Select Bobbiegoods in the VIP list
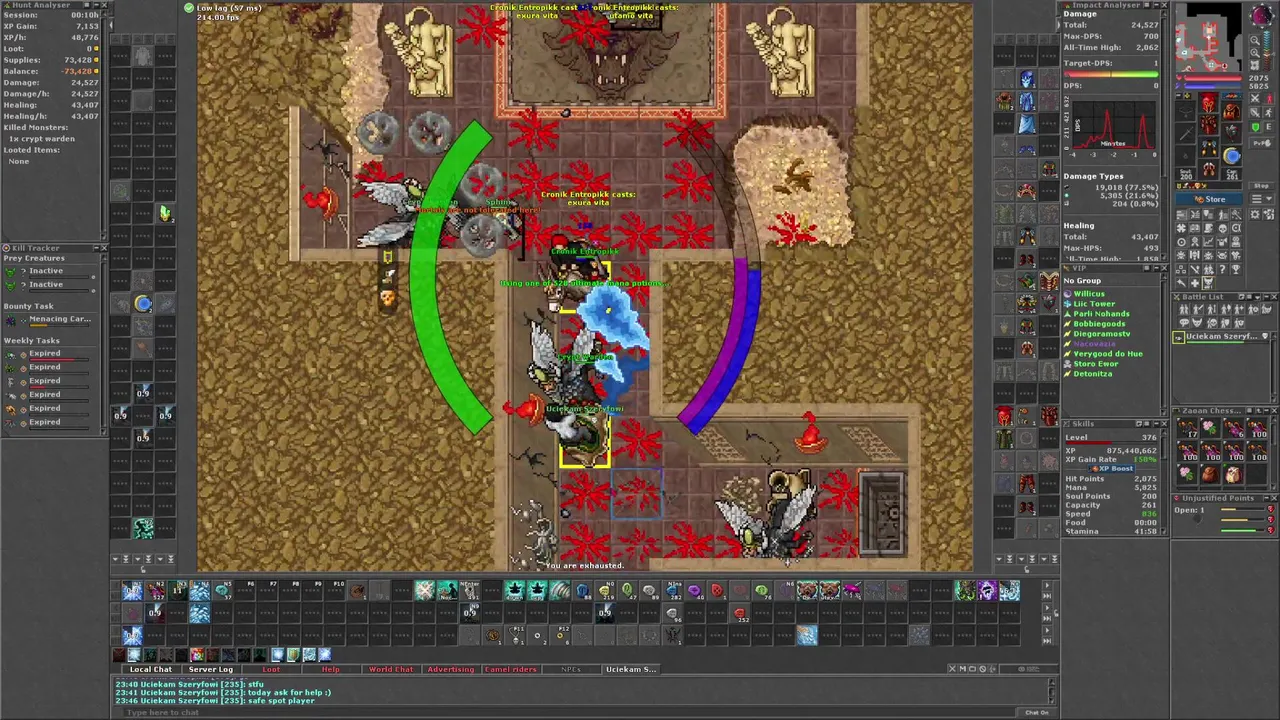Viewport: 1280px width, 720px height. tap(1099, 324)
